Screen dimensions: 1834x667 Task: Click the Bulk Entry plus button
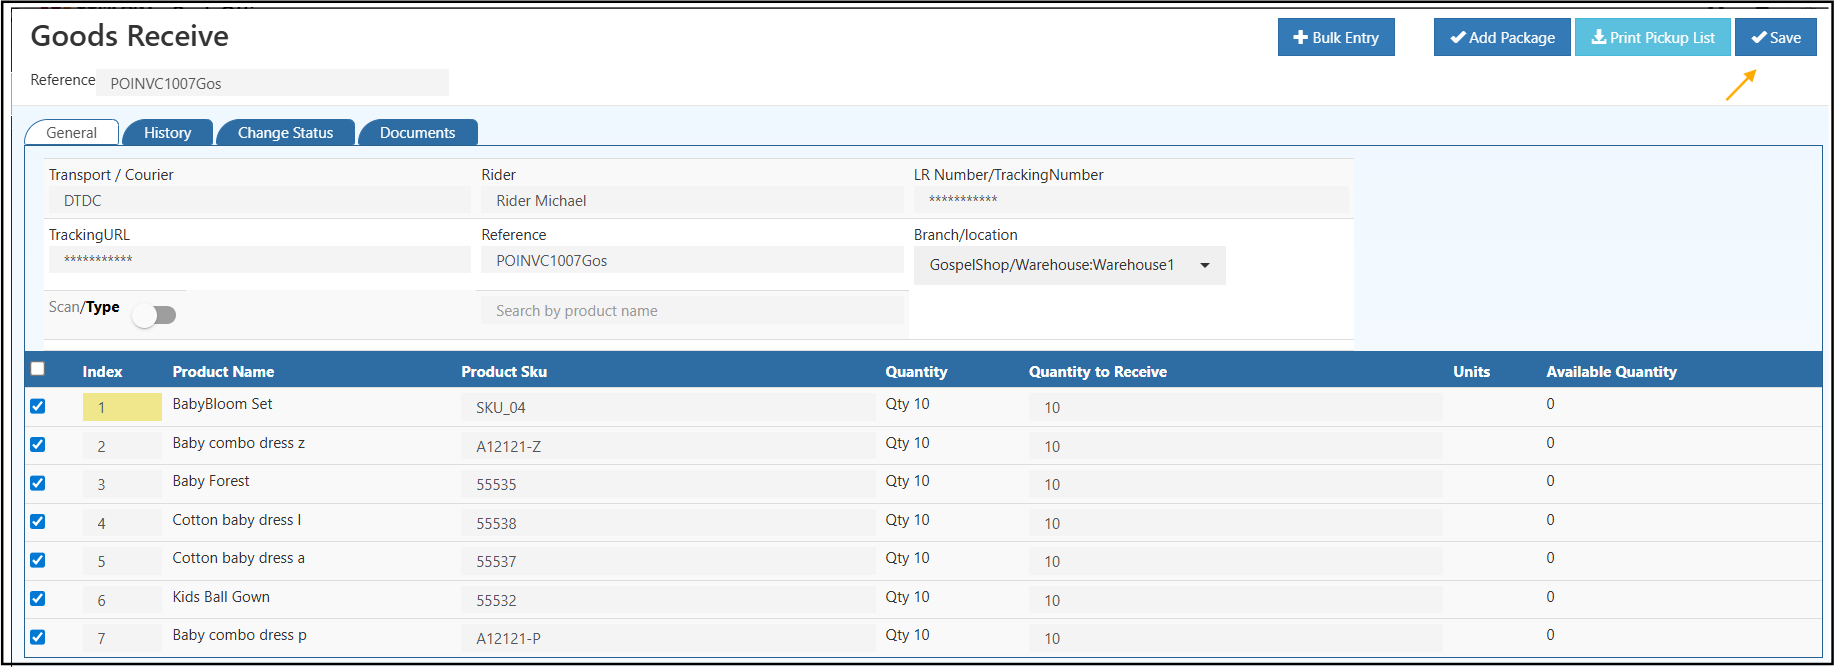pyautogui.click(x=1335, y=38)
